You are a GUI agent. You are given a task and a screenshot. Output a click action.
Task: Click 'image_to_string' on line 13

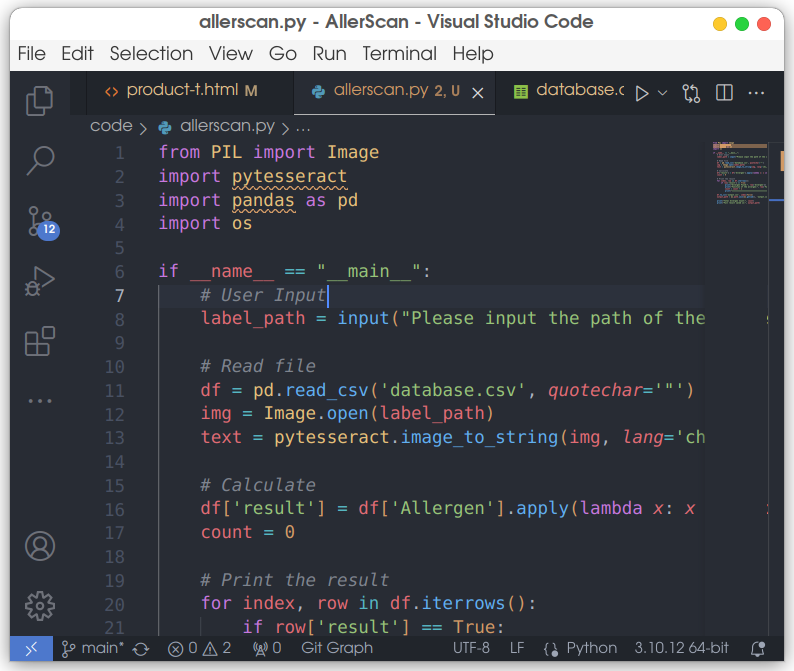479,438
